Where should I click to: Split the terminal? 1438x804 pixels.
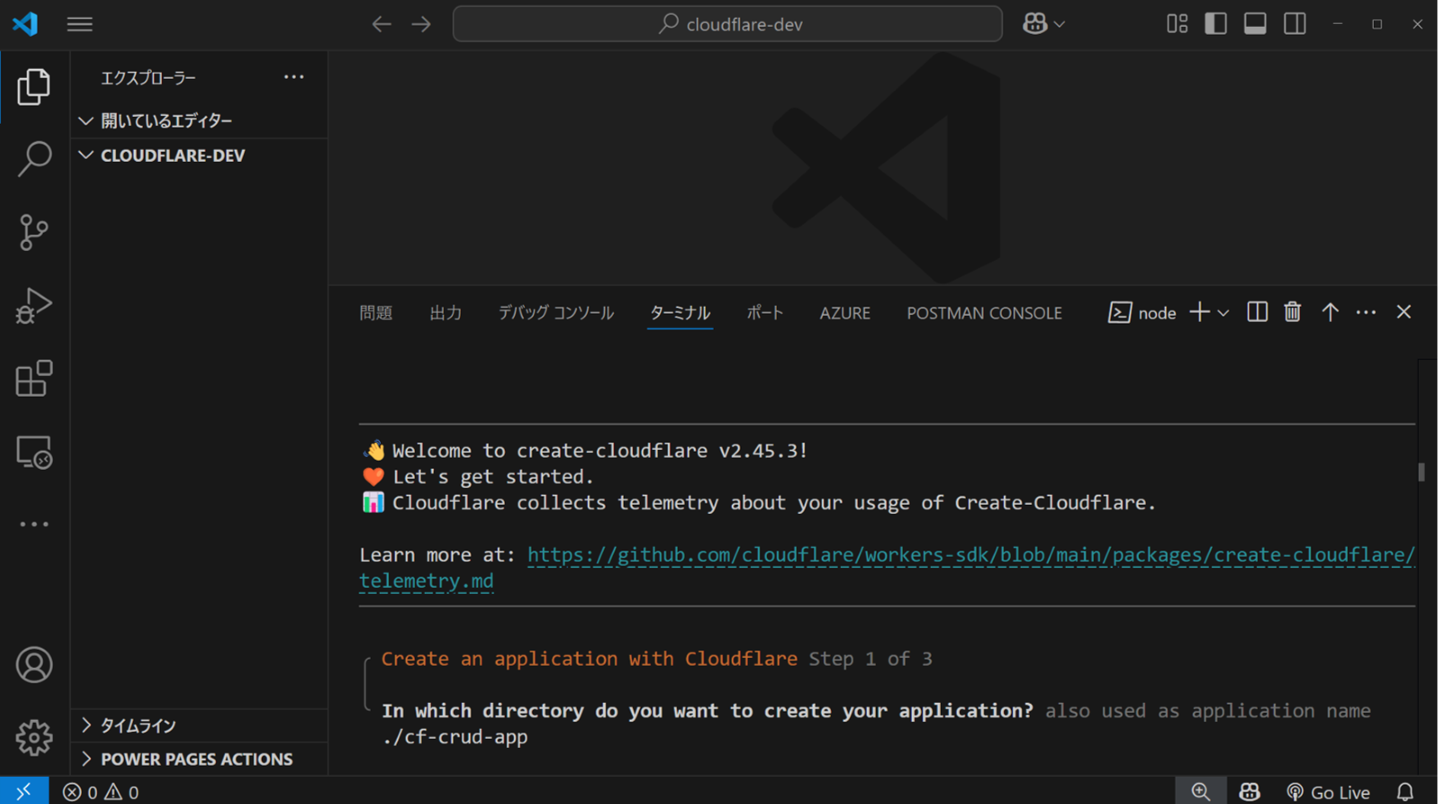coord(1257,312)
